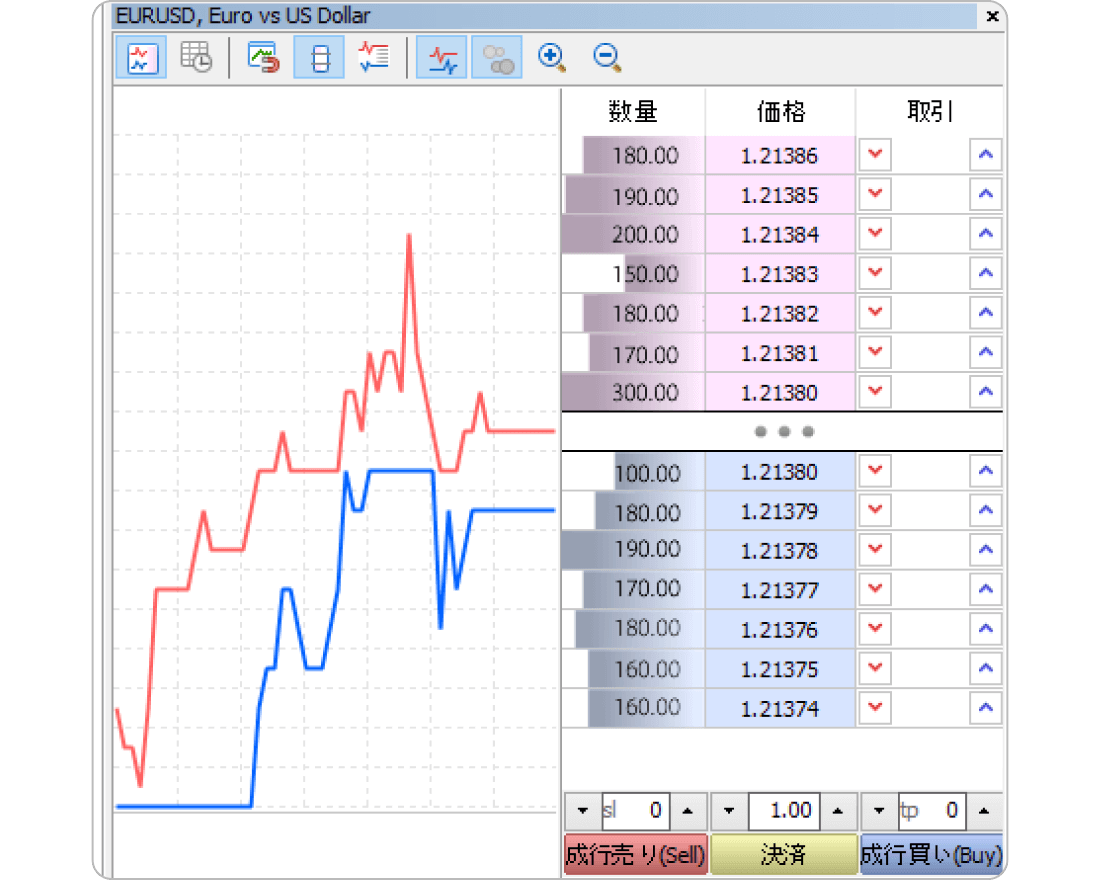The width and height of the screenshot is (1100, 880).
Task: Toggle the gray volume circles icon
Action: (x=497, y=58)
